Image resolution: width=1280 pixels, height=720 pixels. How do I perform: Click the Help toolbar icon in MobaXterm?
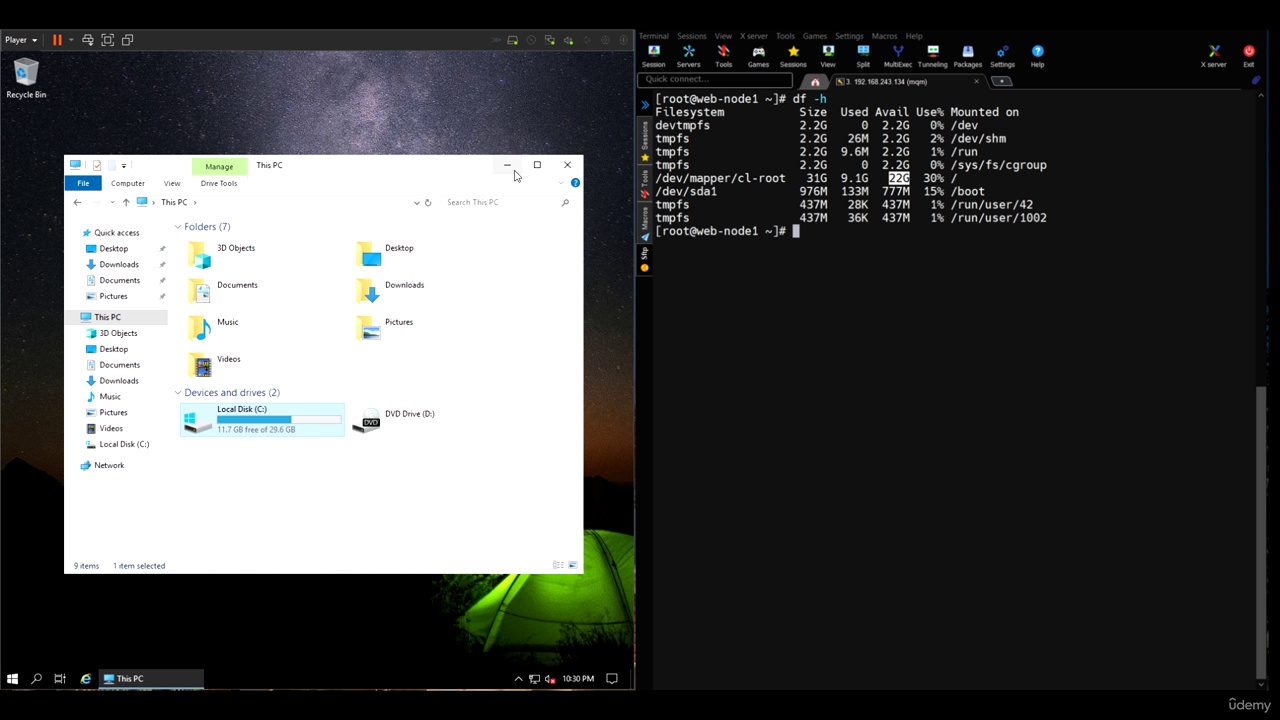click(1037, 56)
